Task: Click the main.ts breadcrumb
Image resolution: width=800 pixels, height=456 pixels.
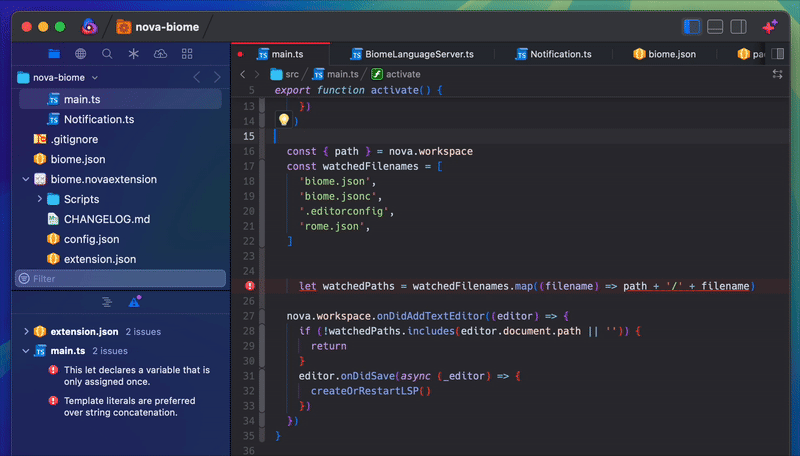Action: (335, 74)
